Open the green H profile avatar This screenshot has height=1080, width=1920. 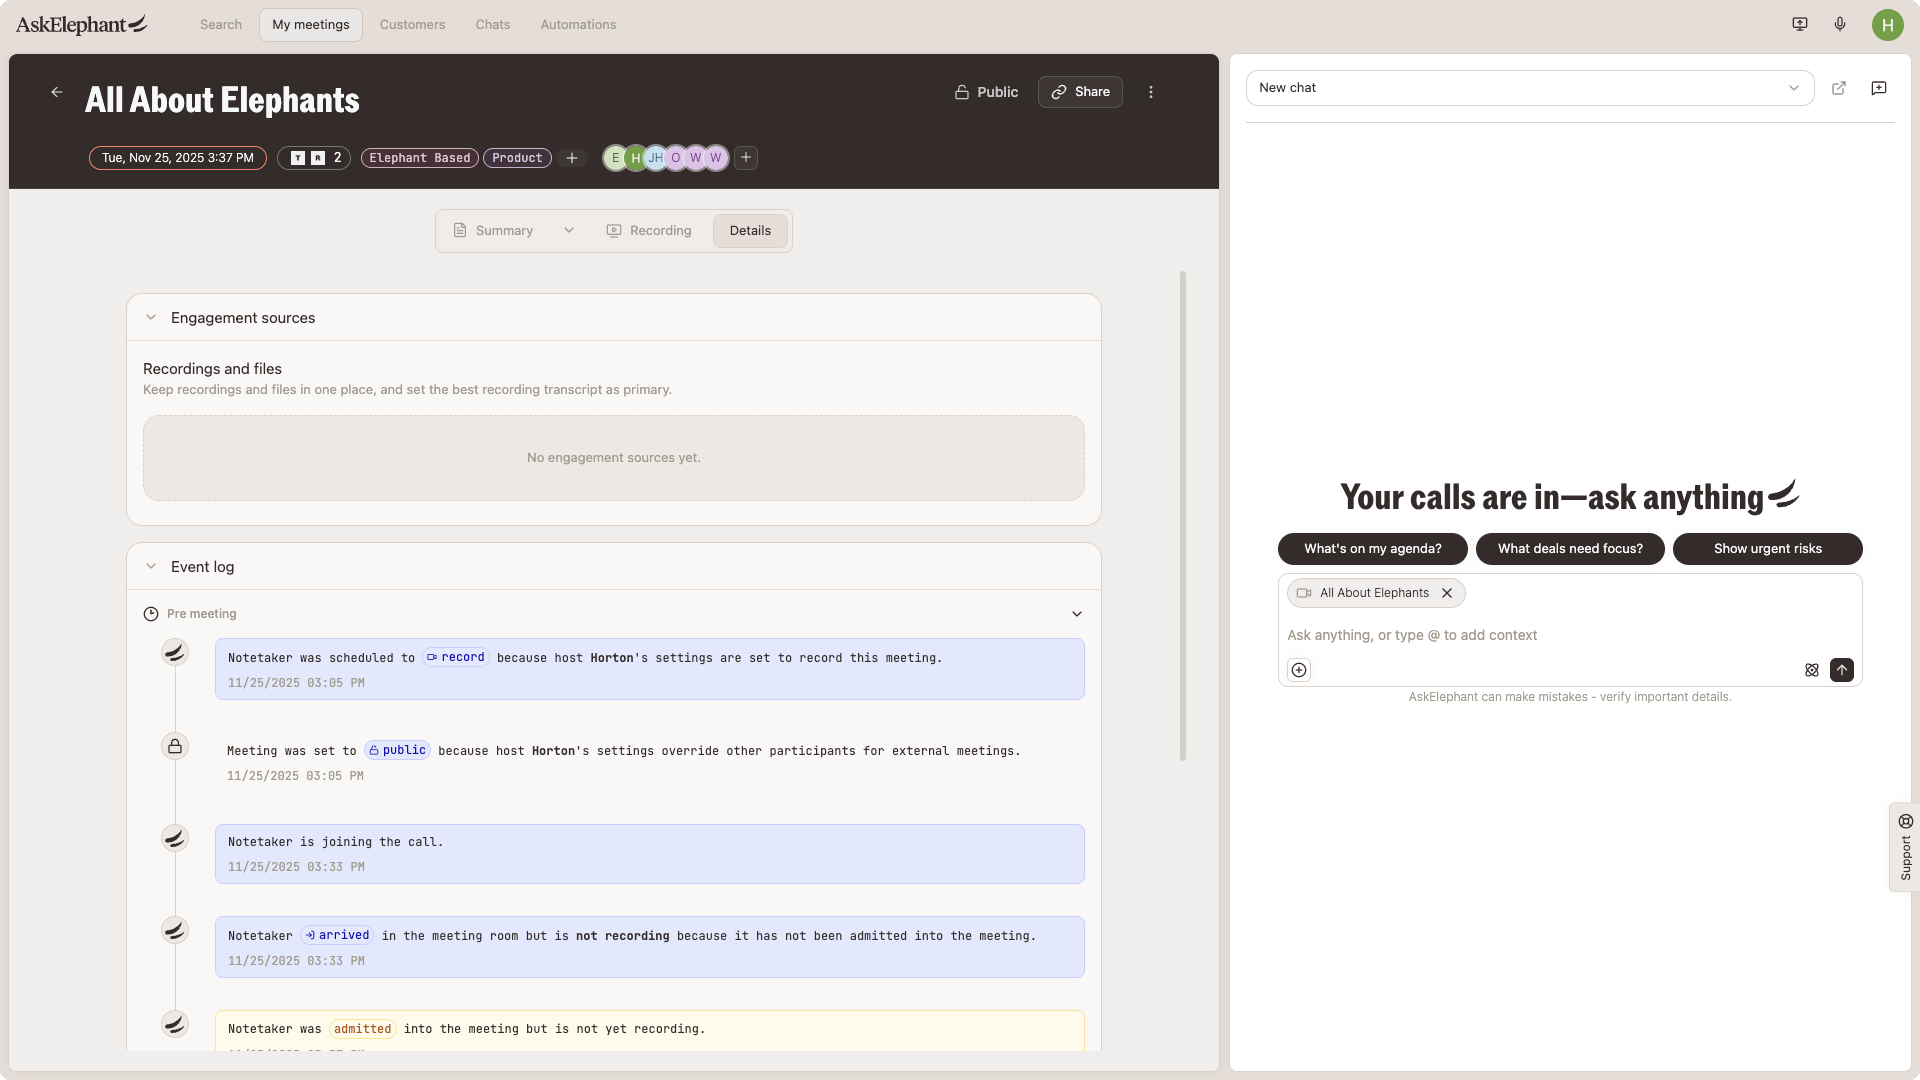click(1887, 25)
